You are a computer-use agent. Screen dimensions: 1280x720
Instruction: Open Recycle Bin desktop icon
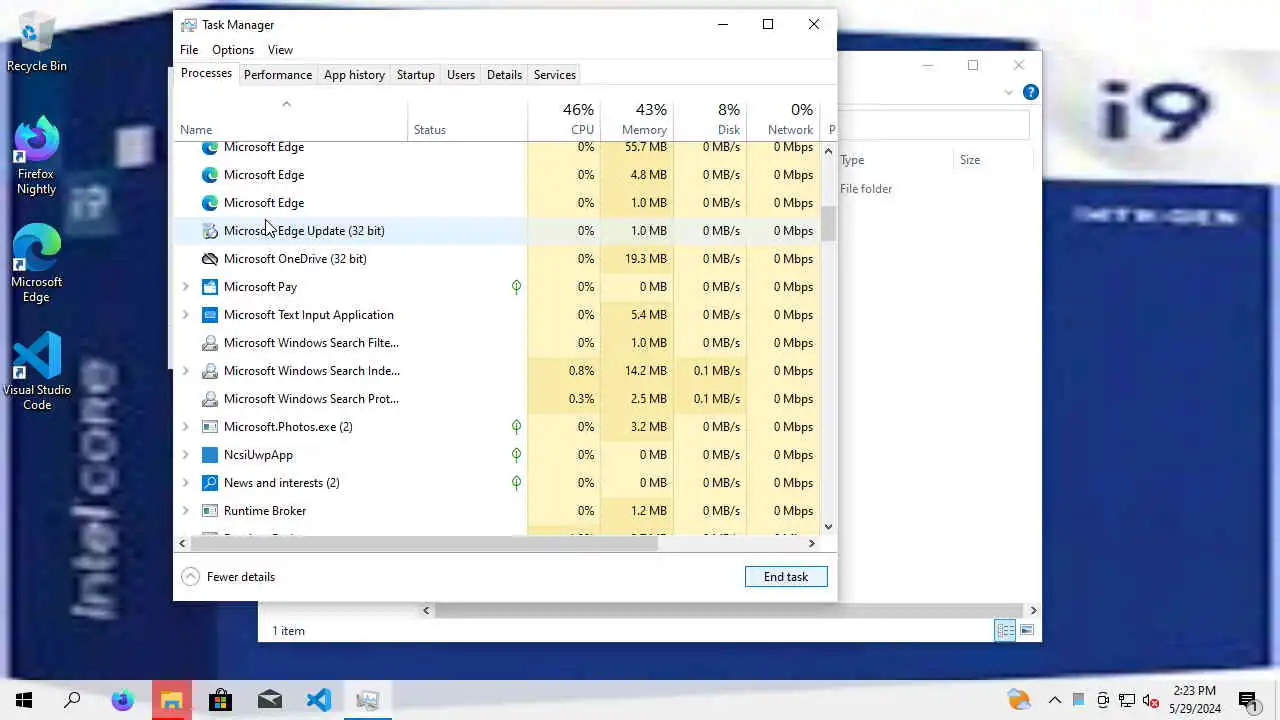click(37, 43)
